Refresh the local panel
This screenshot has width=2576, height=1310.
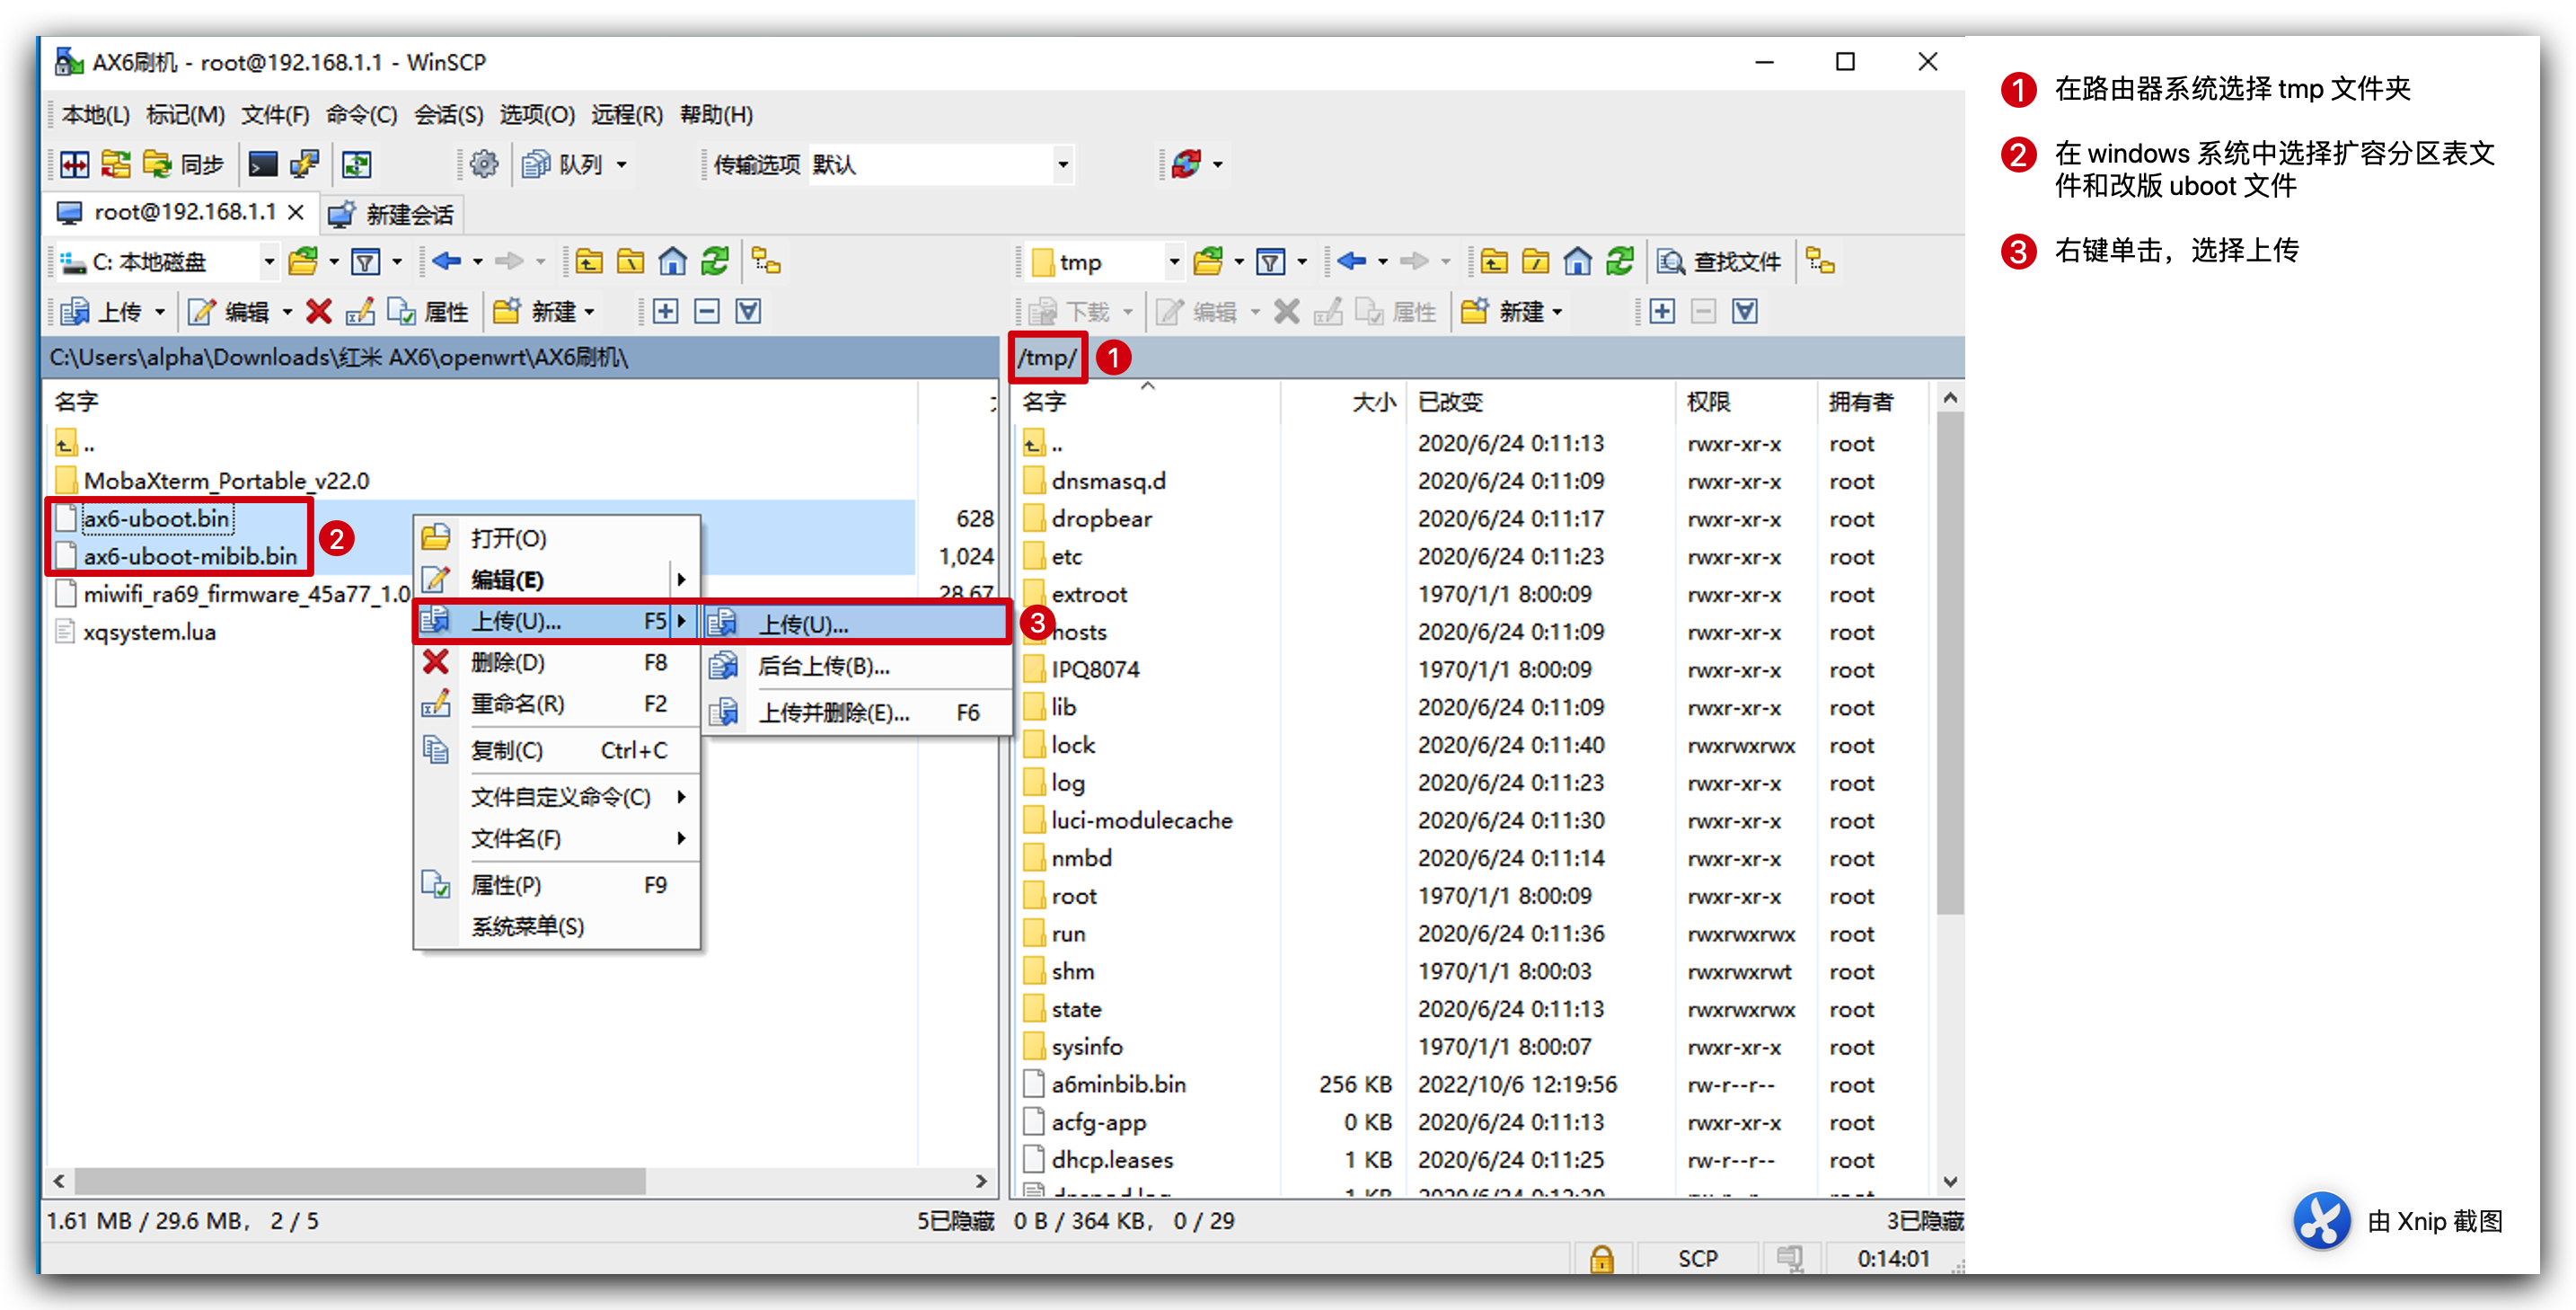(715, 262)
